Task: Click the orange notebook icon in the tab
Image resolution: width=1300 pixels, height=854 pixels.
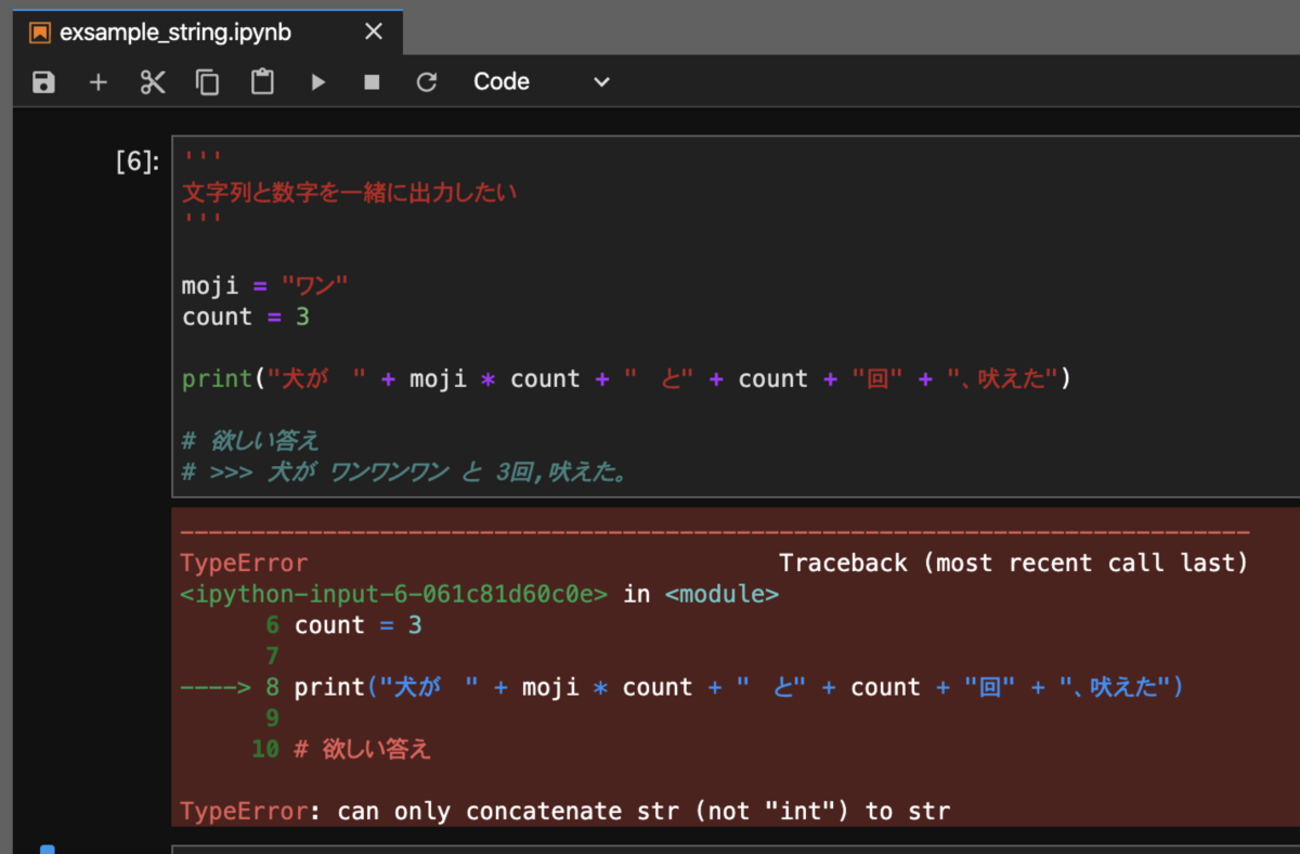Action: pyautogui.click(x=39, y=32)
